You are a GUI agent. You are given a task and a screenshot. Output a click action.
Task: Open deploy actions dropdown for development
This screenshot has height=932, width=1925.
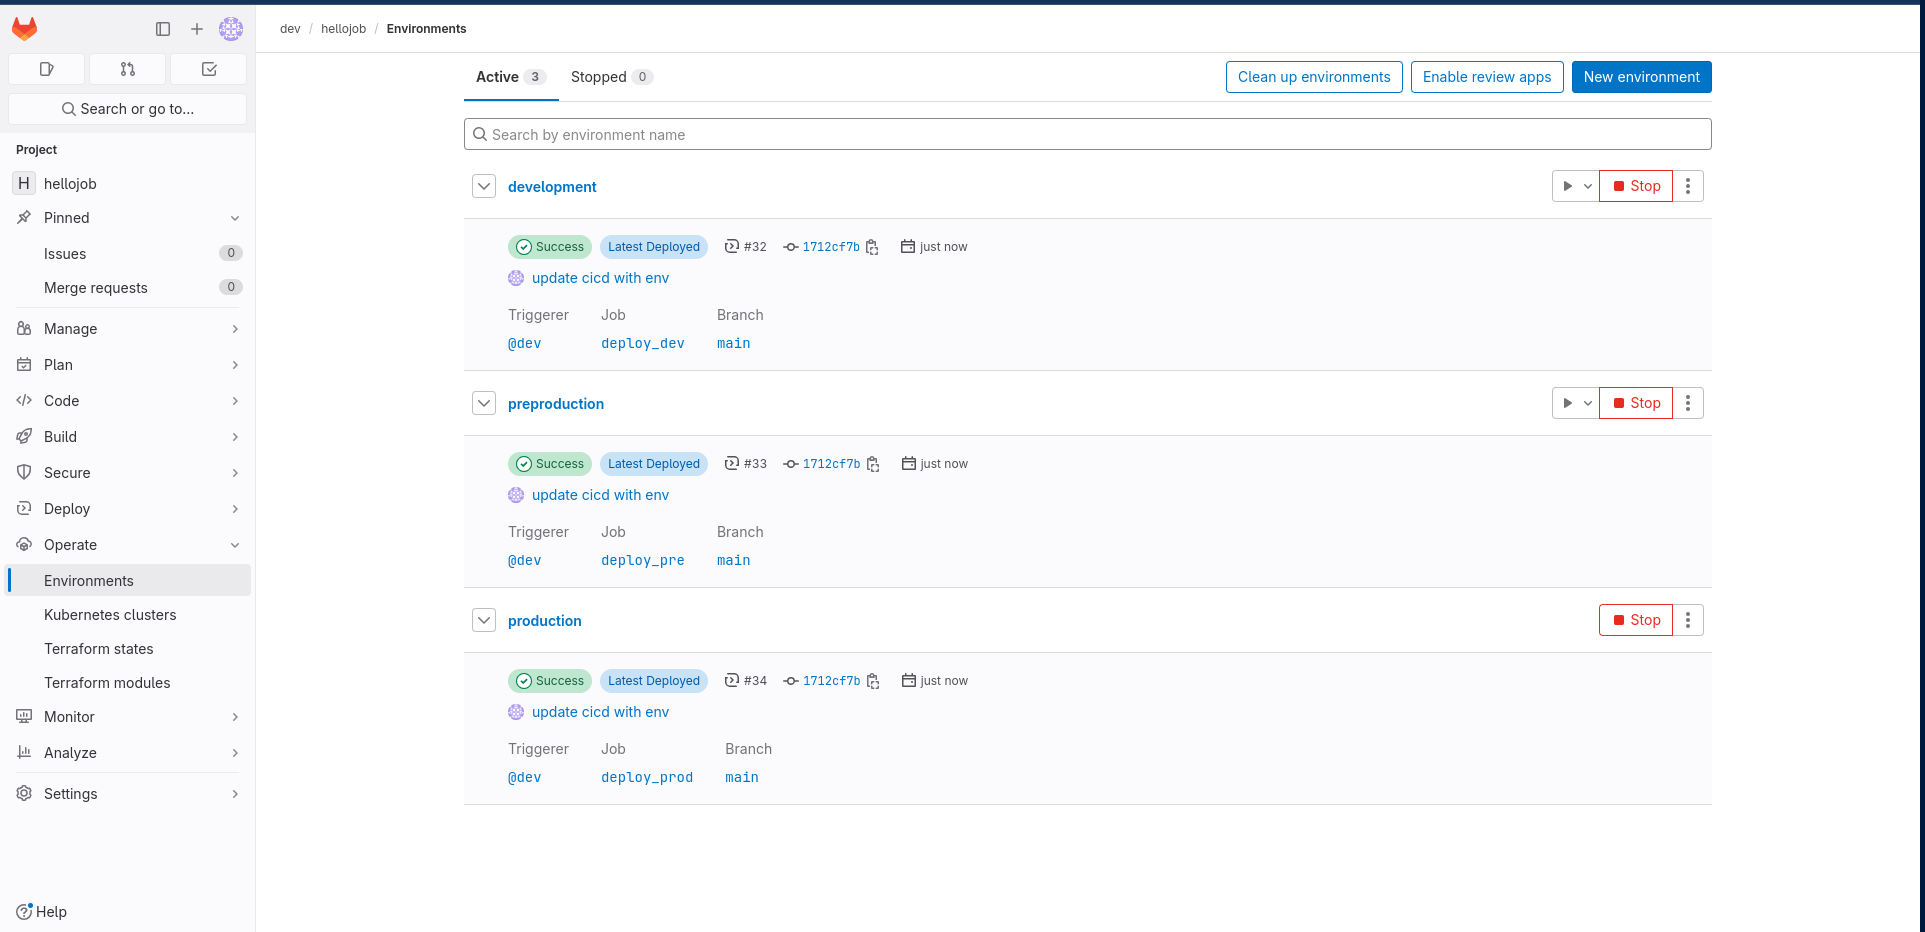[x=1576, y=186]
